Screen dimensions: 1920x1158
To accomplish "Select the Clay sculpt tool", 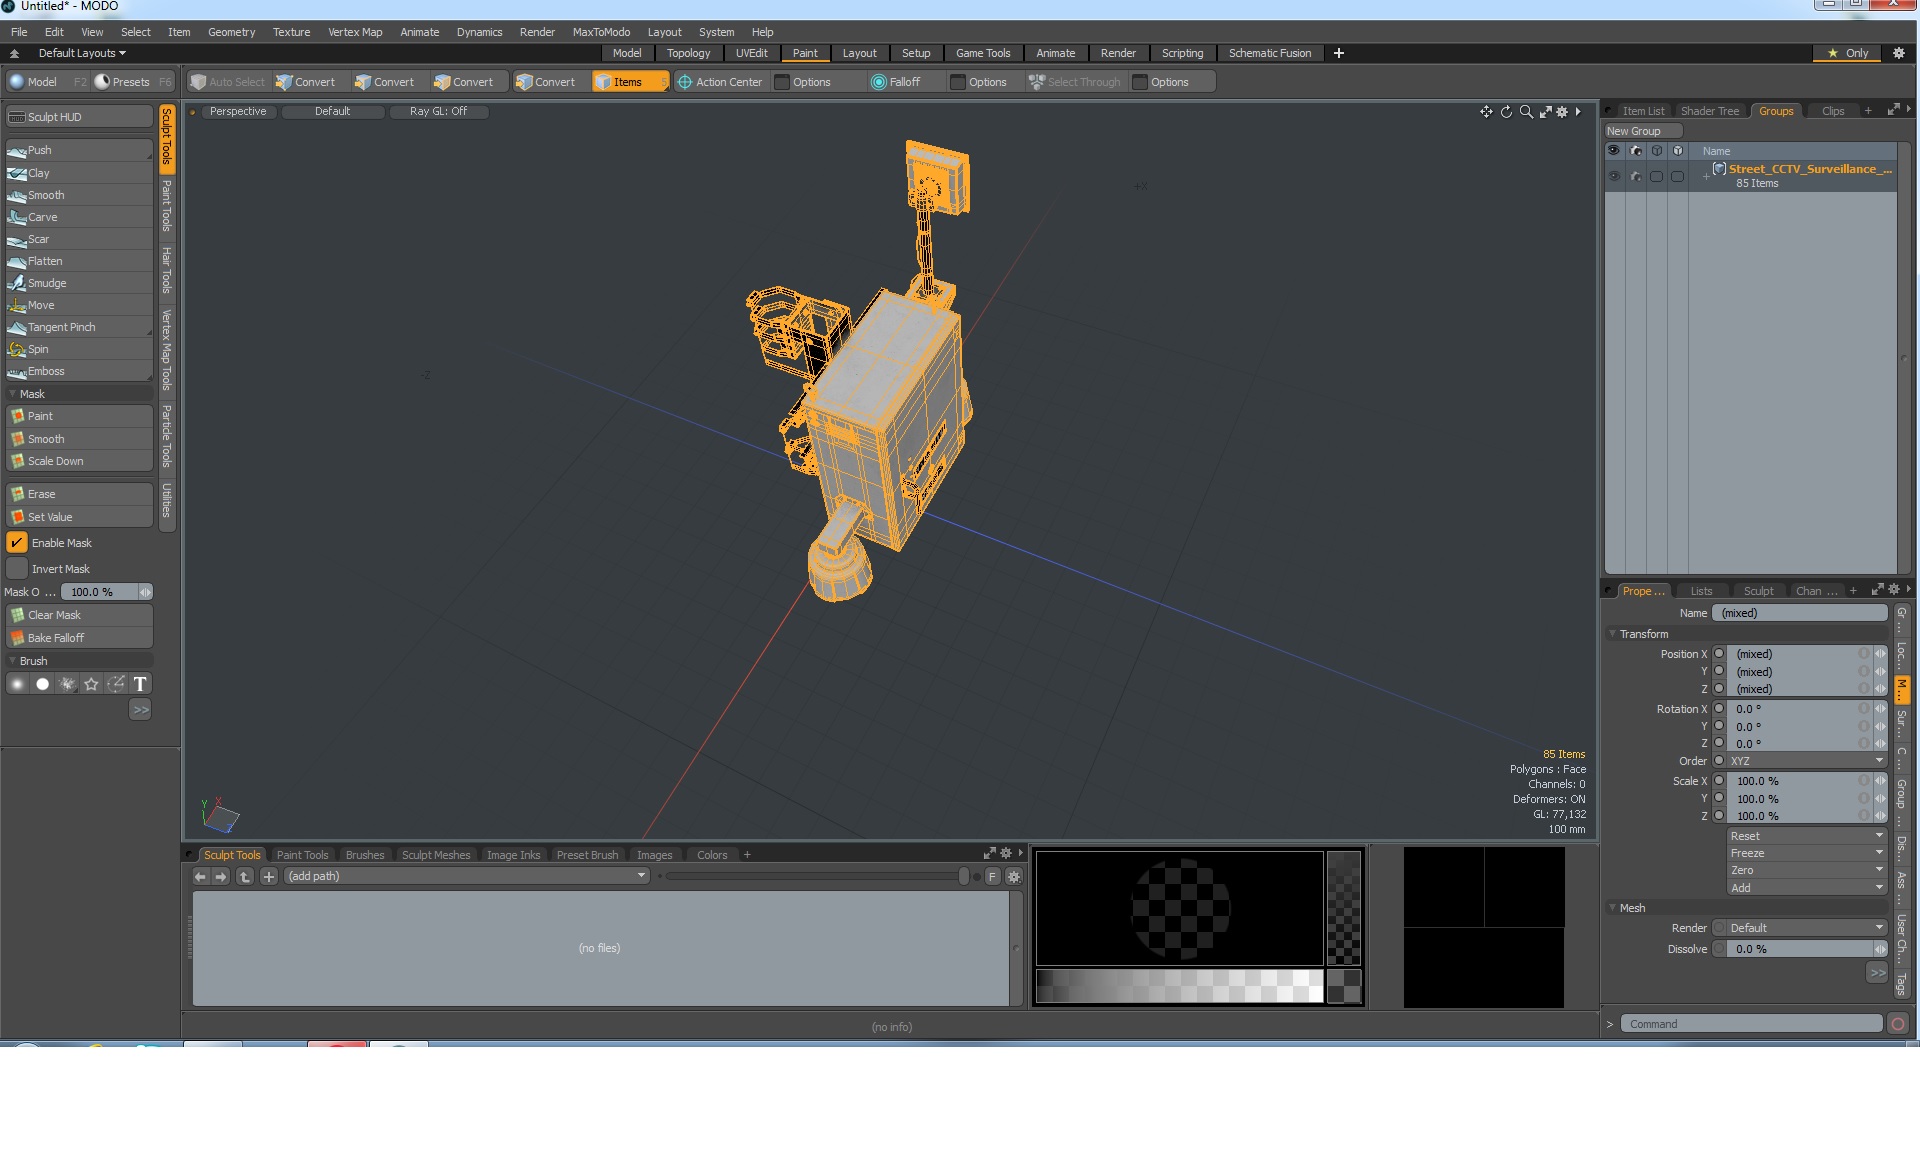I will point(79,173).
